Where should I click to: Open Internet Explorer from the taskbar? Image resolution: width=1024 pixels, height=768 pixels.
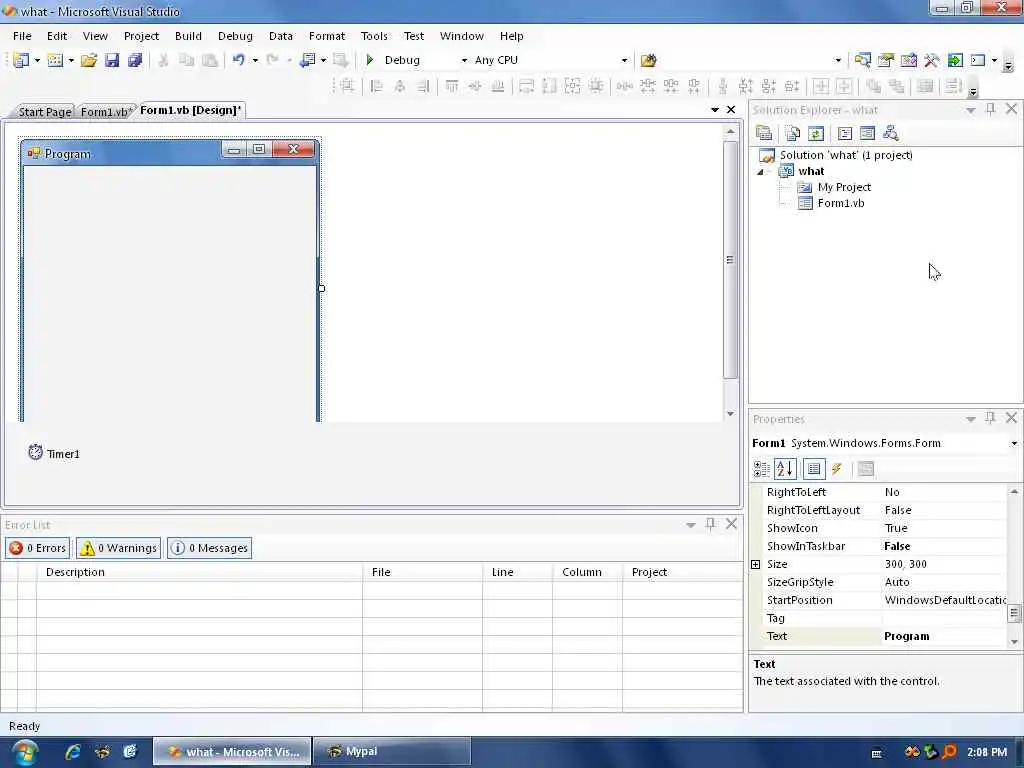72,752
